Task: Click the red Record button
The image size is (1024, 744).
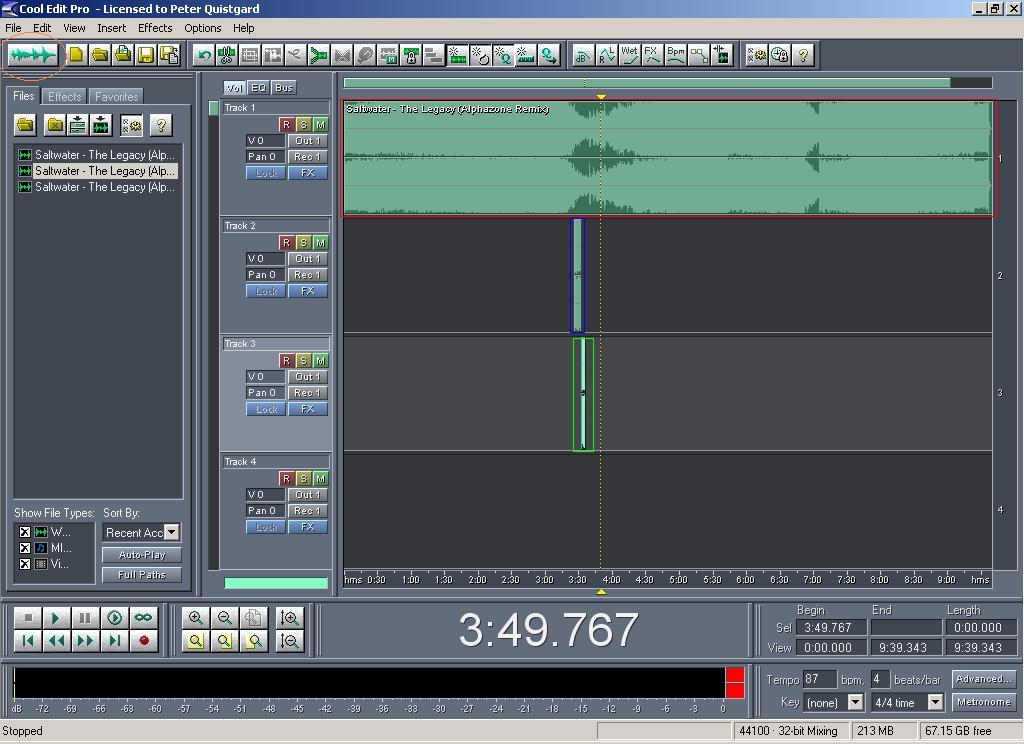Action: (144, 641)
